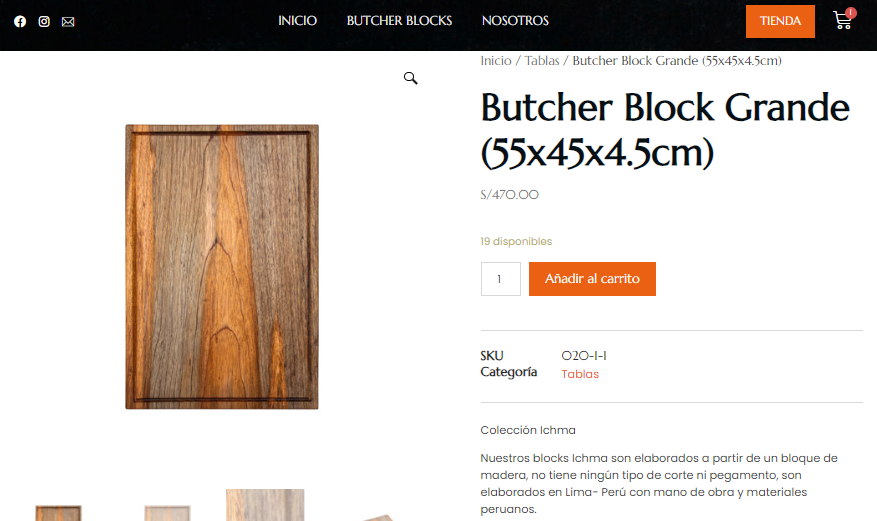
Task: Open the shopping cart icon
Action: tap(843, 21)
